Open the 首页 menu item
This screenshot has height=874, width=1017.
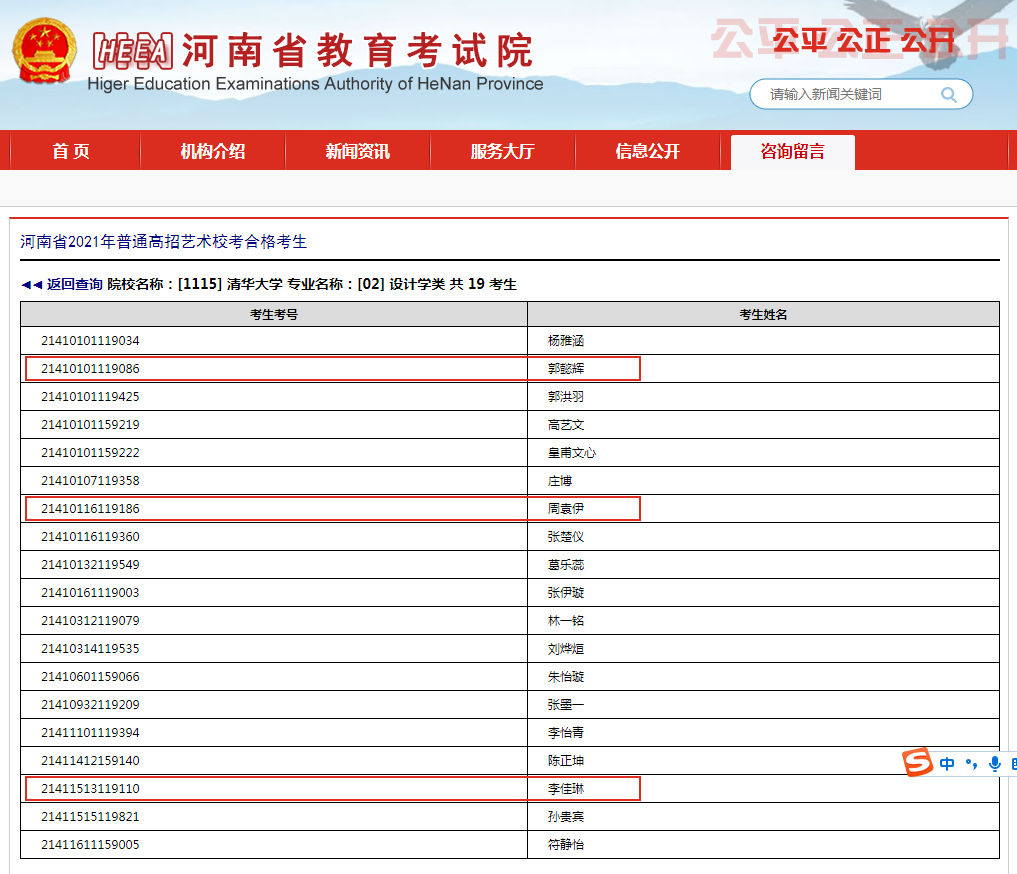[x=71, y=151]
